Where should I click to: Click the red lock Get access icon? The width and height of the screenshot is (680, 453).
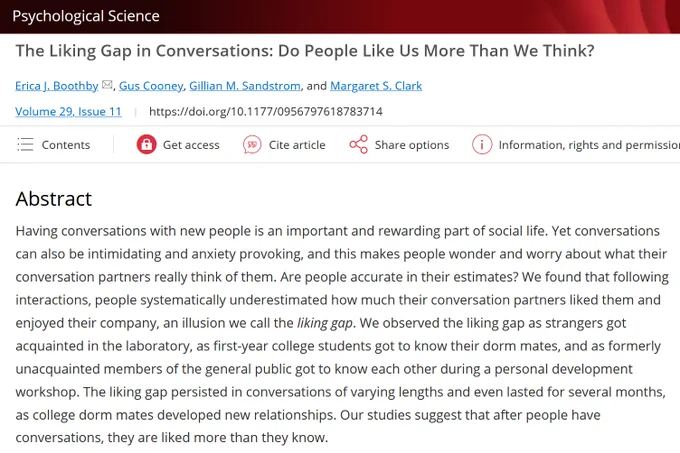click(x=147, y=144)
